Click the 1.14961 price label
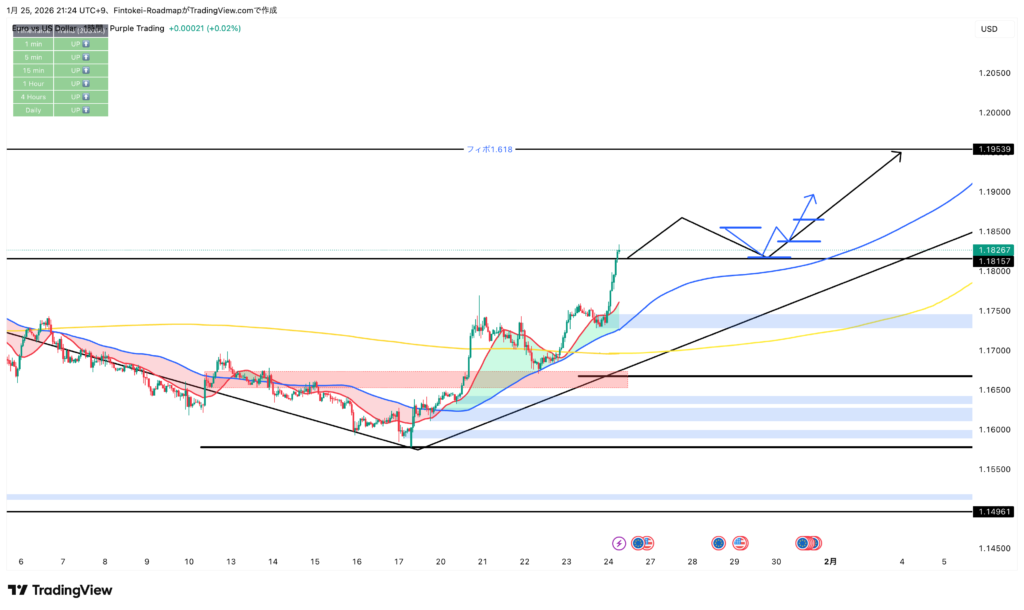The width and height of the screenshot is (1024, 610). click(x=995, y=511)
